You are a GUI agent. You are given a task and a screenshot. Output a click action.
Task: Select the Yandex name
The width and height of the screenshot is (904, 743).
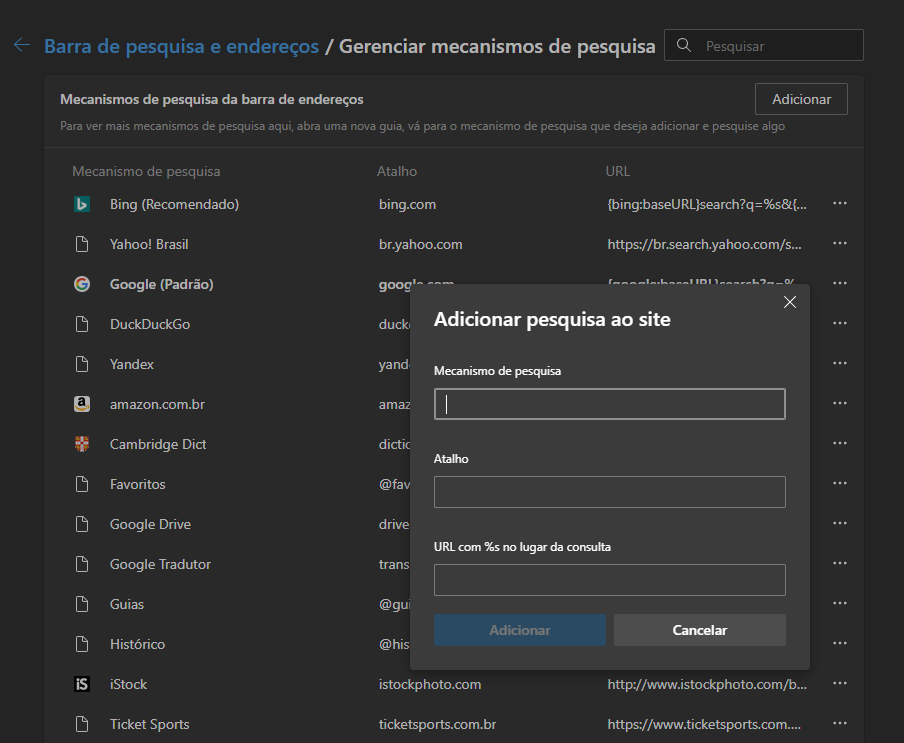[132, 364]
